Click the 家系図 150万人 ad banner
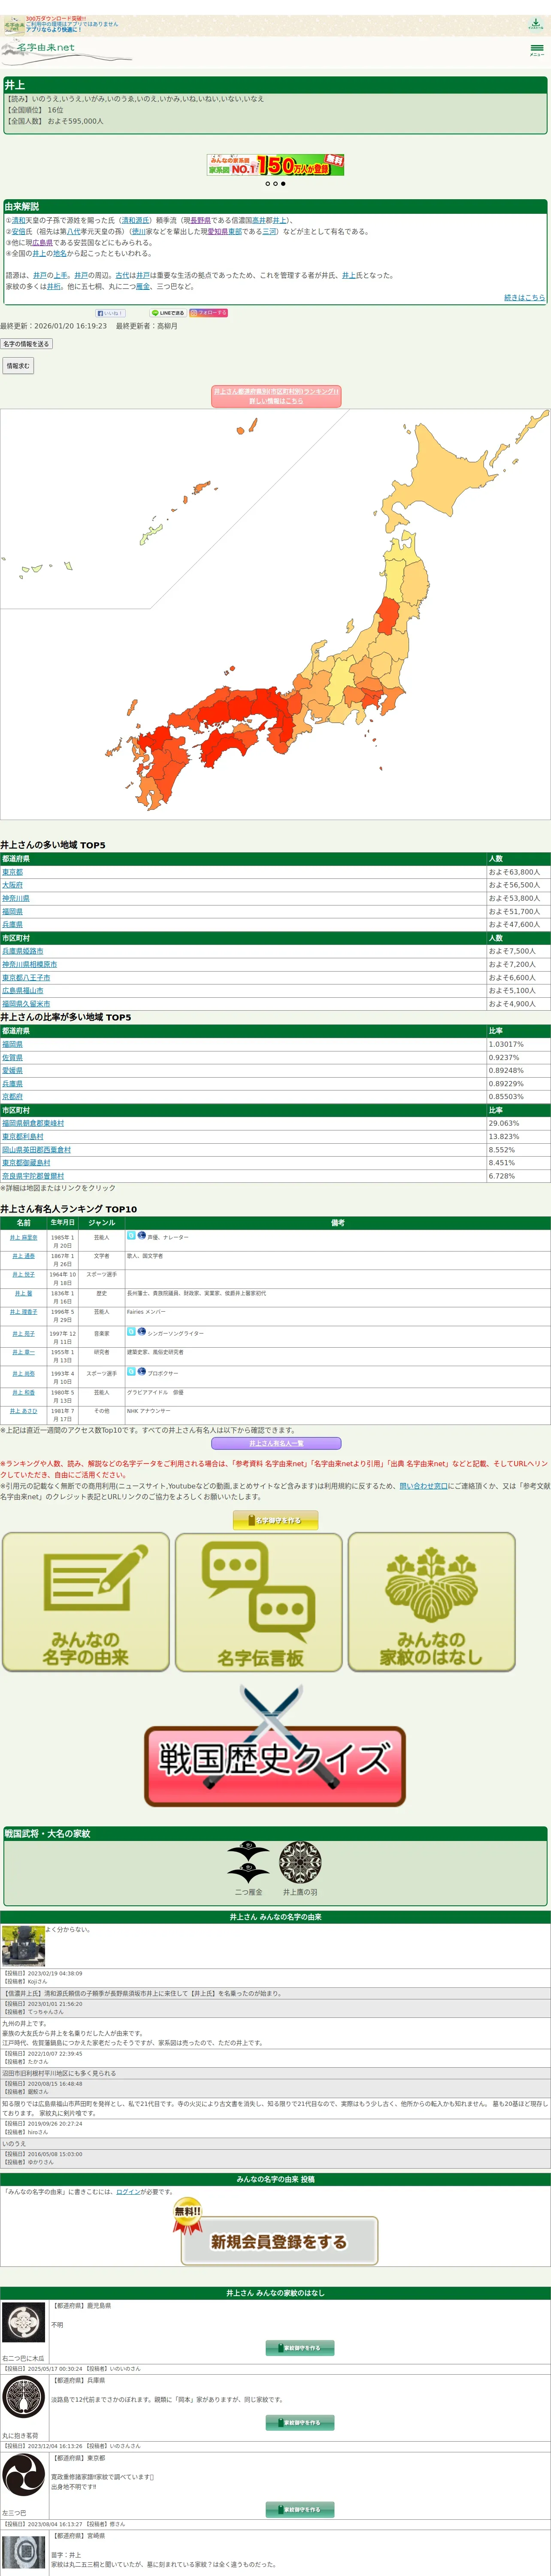 click(x=275, y=165)
